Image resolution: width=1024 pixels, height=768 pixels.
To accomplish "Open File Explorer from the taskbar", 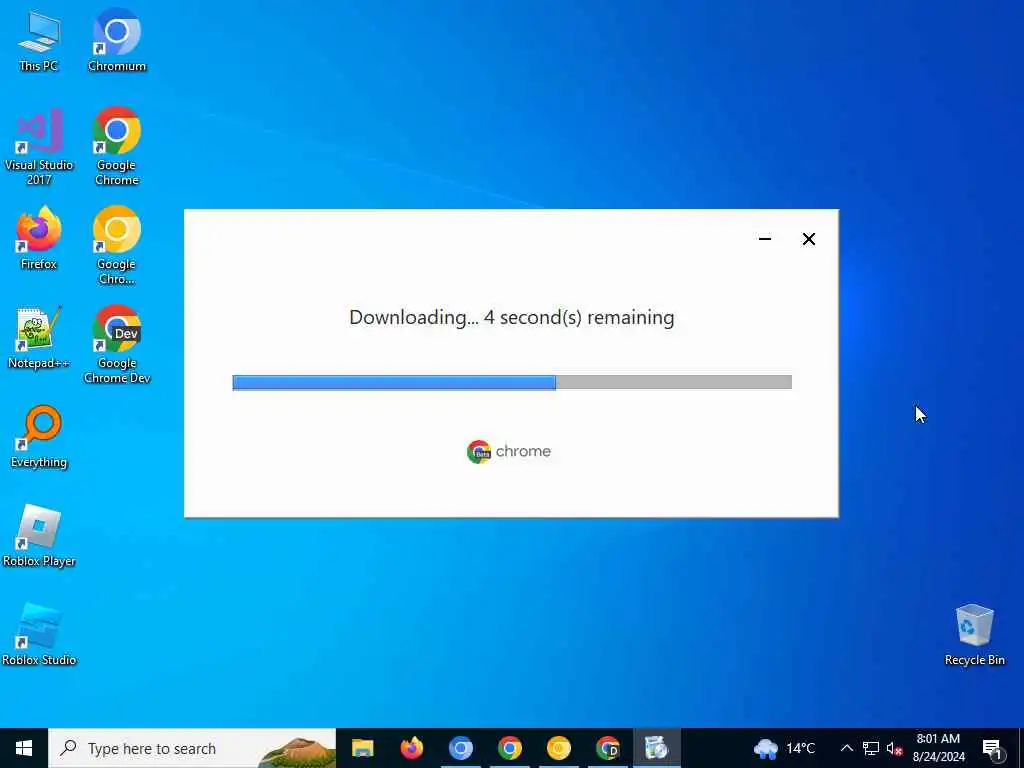I will coord(362,748).
